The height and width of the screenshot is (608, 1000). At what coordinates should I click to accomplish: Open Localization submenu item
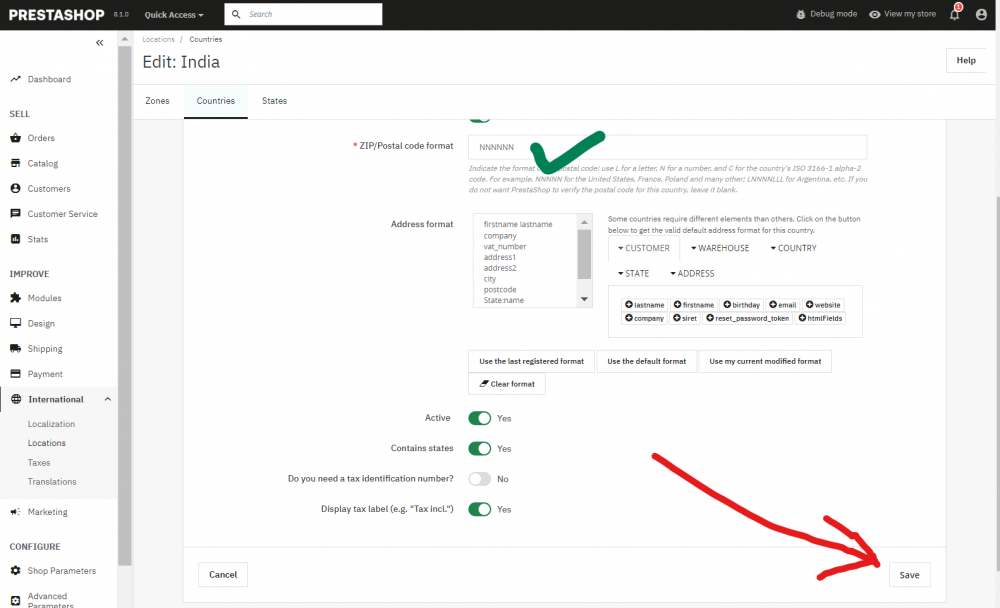coord(51,424)
